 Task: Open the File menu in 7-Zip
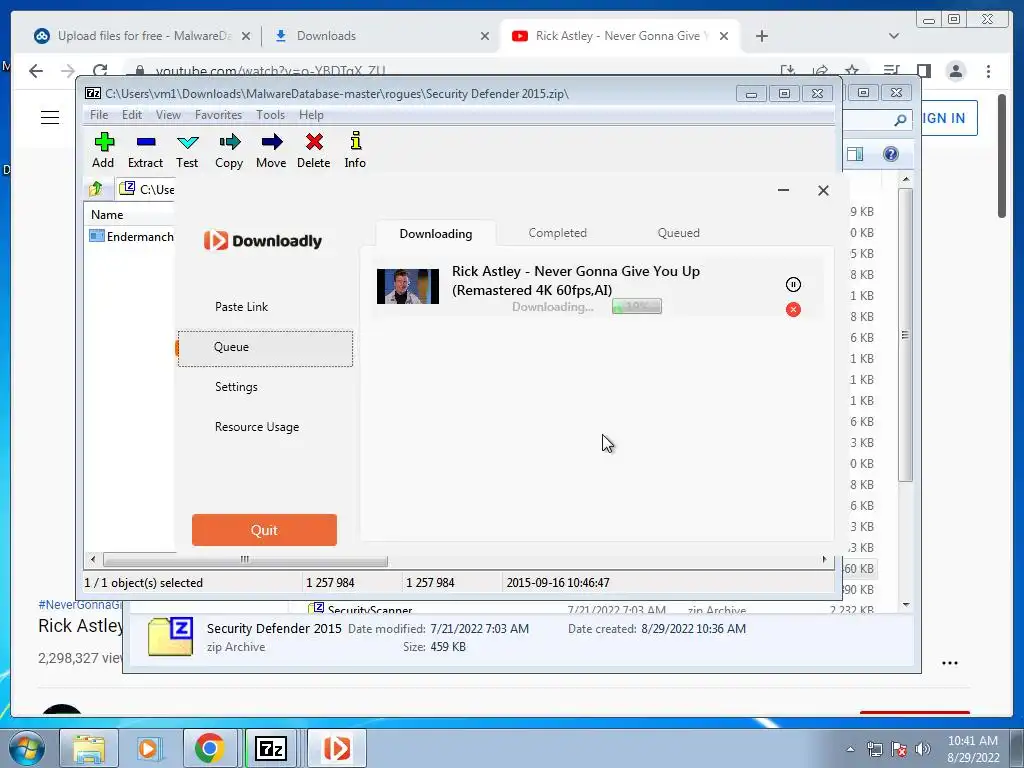pyautogui.click(x=99, y=115)
